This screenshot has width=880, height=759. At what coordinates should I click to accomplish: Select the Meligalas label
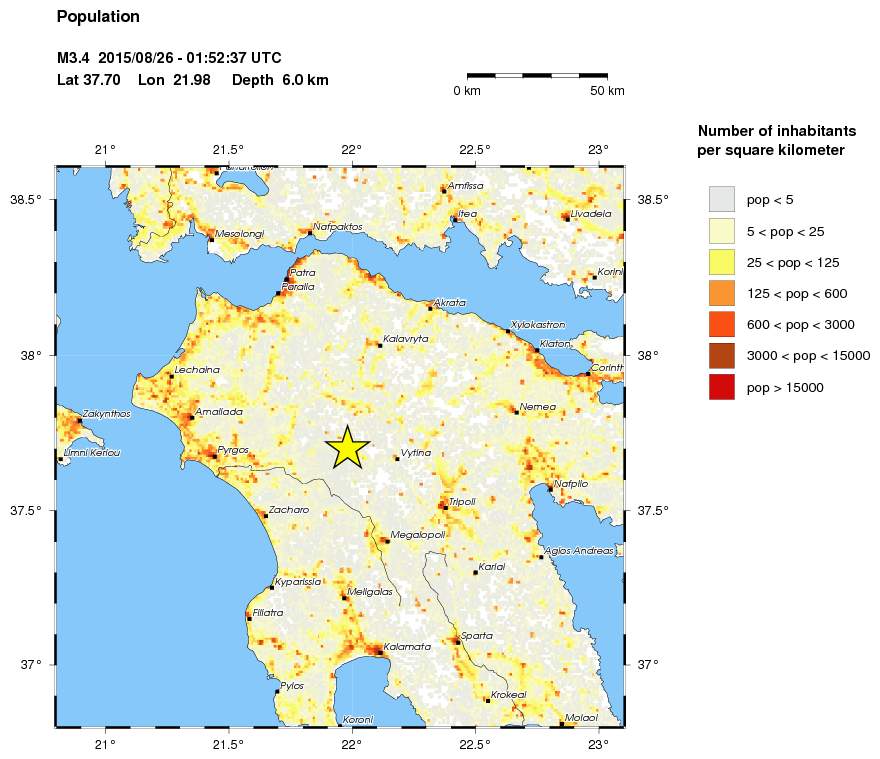tap(370, 592)
